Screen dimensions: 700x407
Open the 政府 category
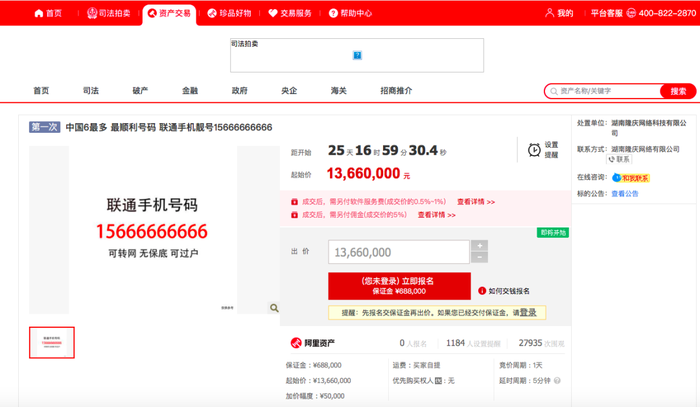coord(239,91)
